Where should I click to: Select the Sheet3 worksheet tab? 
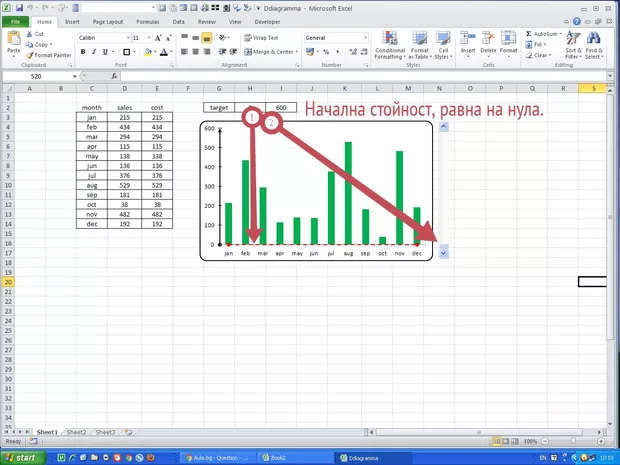(106, 432)
